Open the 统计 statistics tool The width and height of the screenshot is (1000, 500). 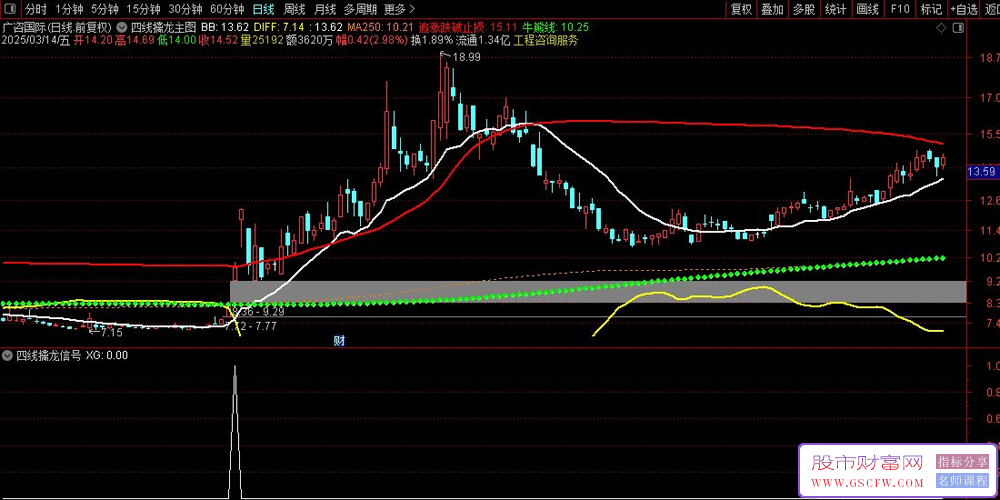coord(835,9)
